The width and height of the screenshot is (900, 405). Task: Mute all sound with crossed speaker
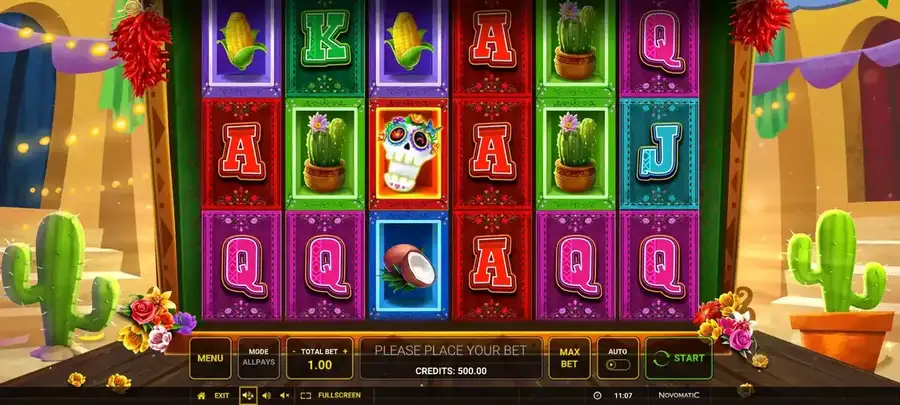pos(285,395)
